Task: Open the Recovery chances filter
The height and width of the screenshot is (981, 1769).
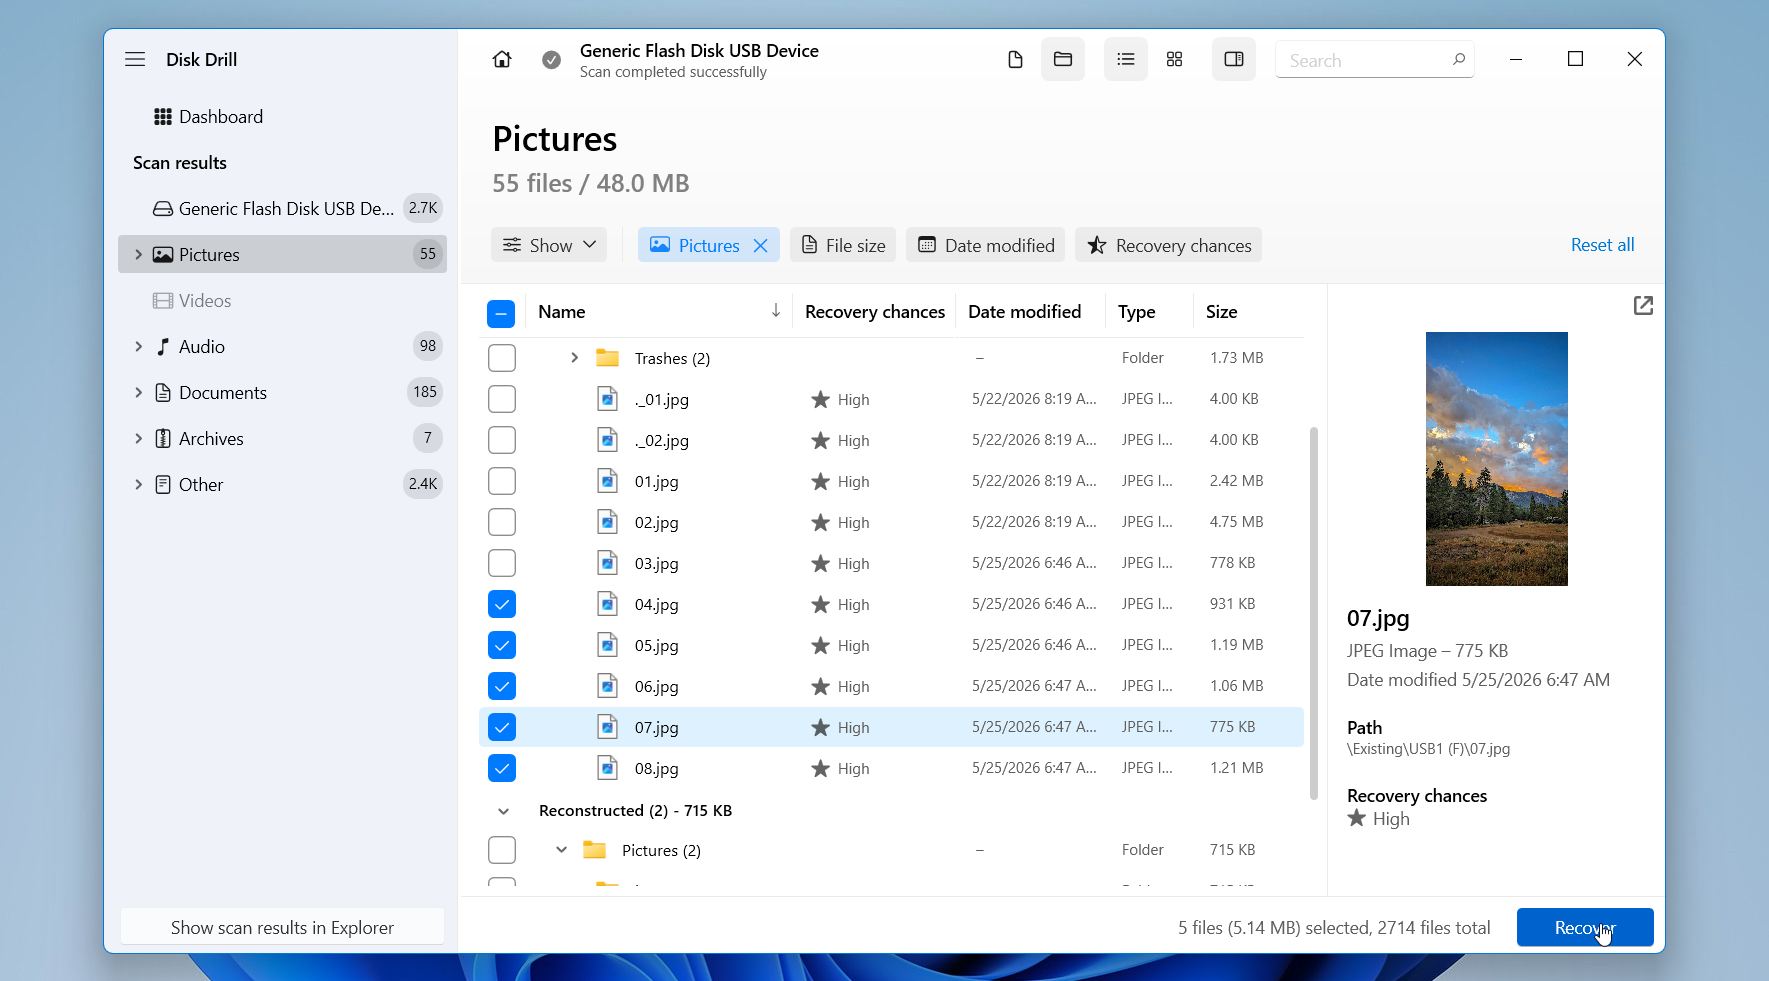Action: click(1168, 245)
